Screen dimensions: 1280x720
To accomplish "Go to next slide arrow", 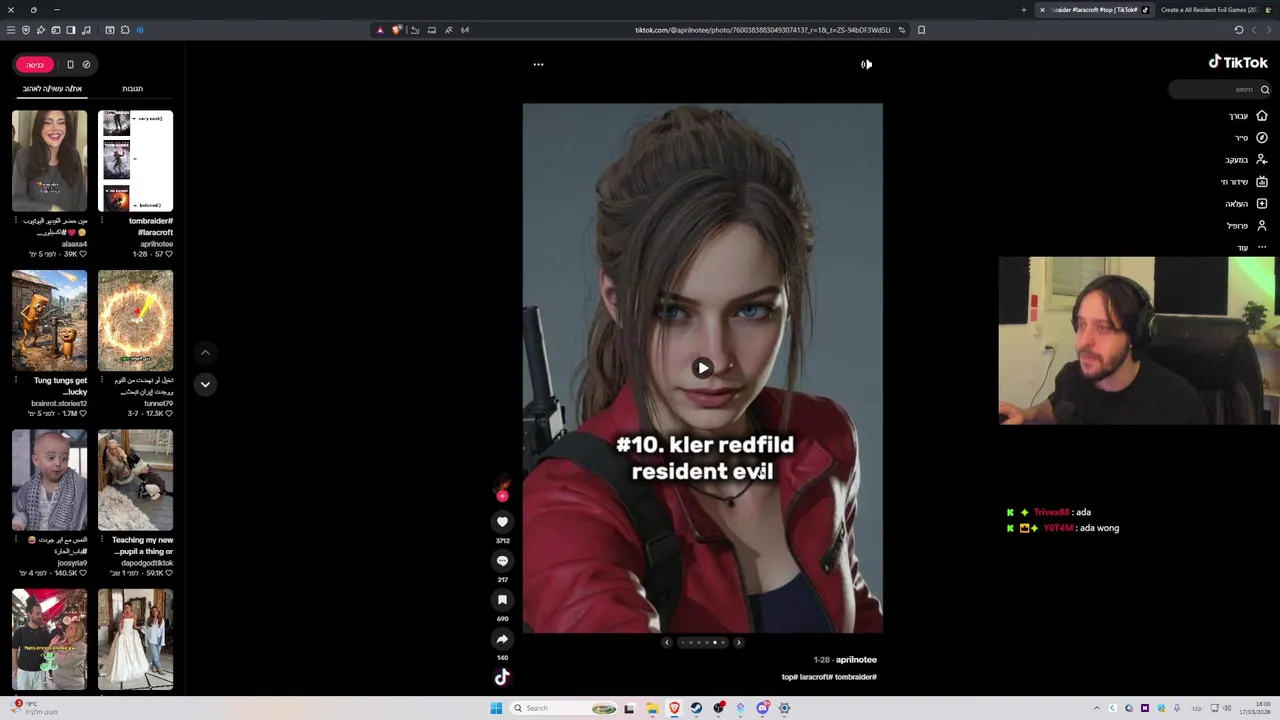I will tap(739, 642).
